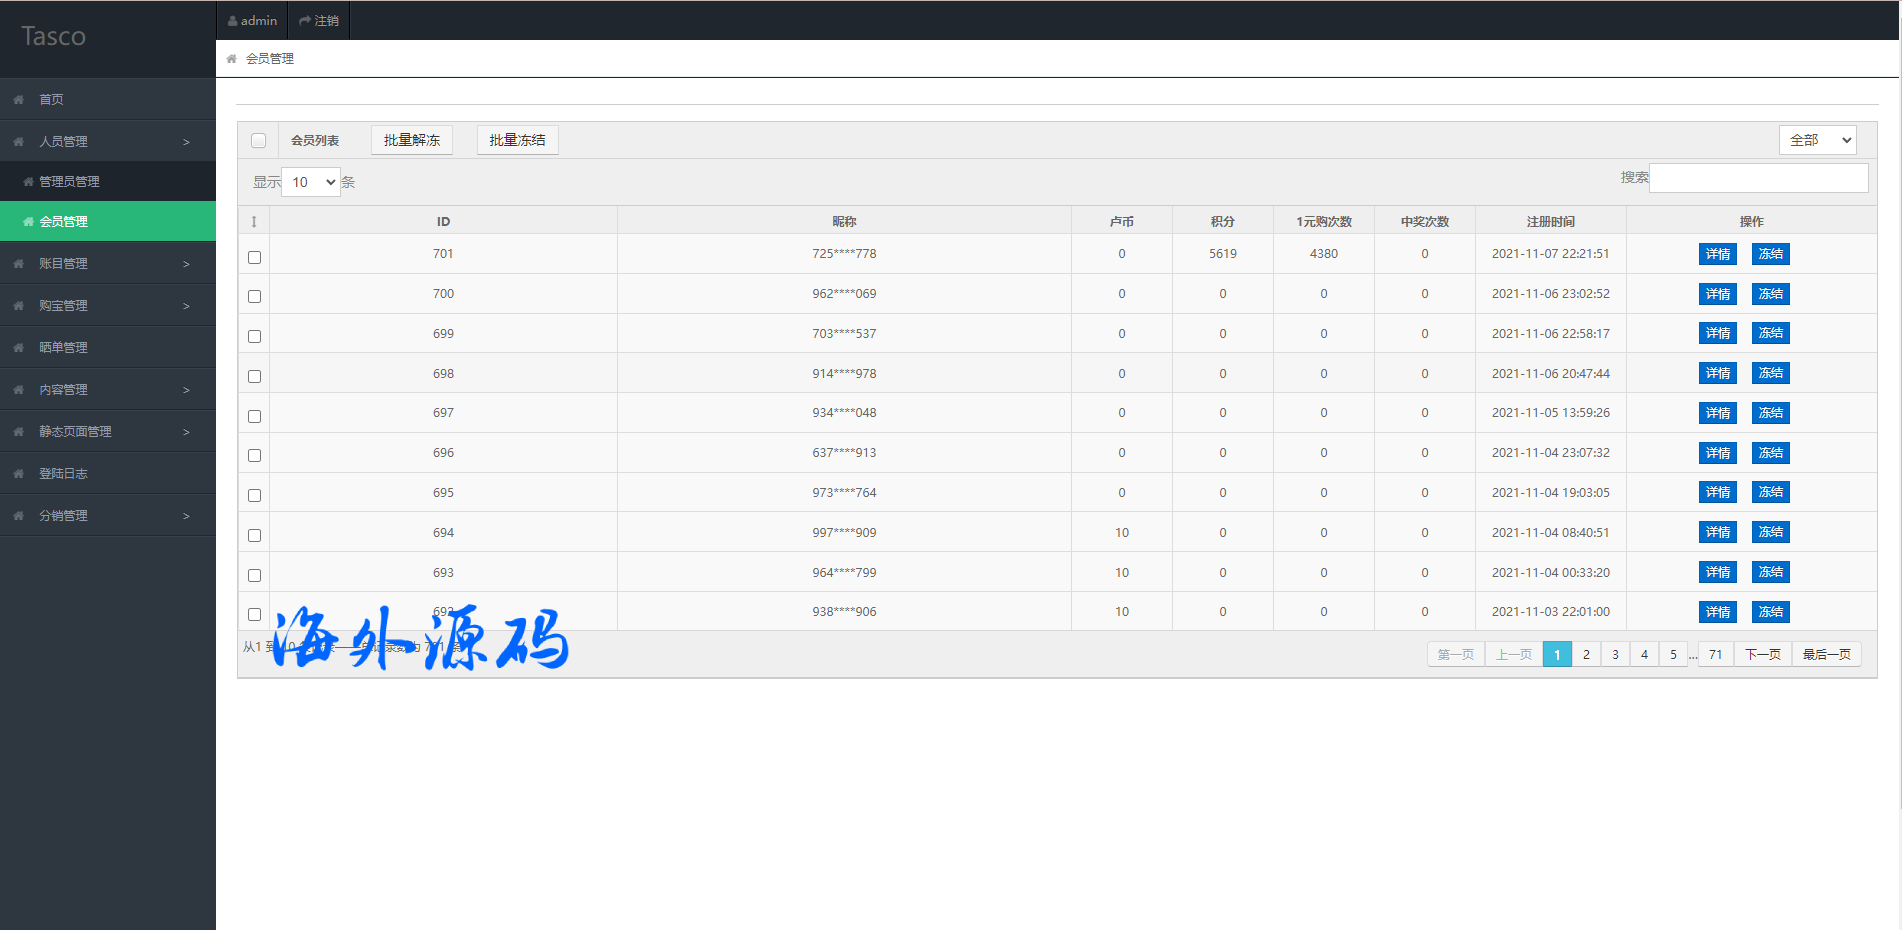Toggle the select-all checkbox beside 会员列表
Screen dimensions: 1902x930
259,141
